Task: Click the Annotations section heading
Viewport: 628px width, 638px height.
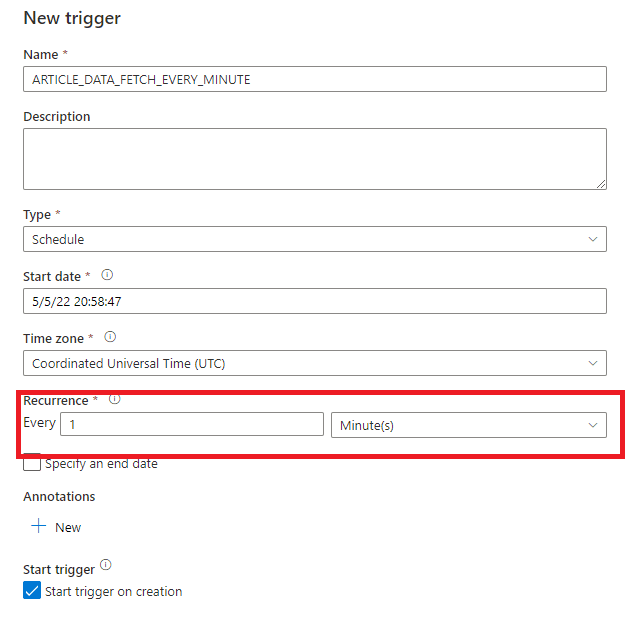Action: 59,496
